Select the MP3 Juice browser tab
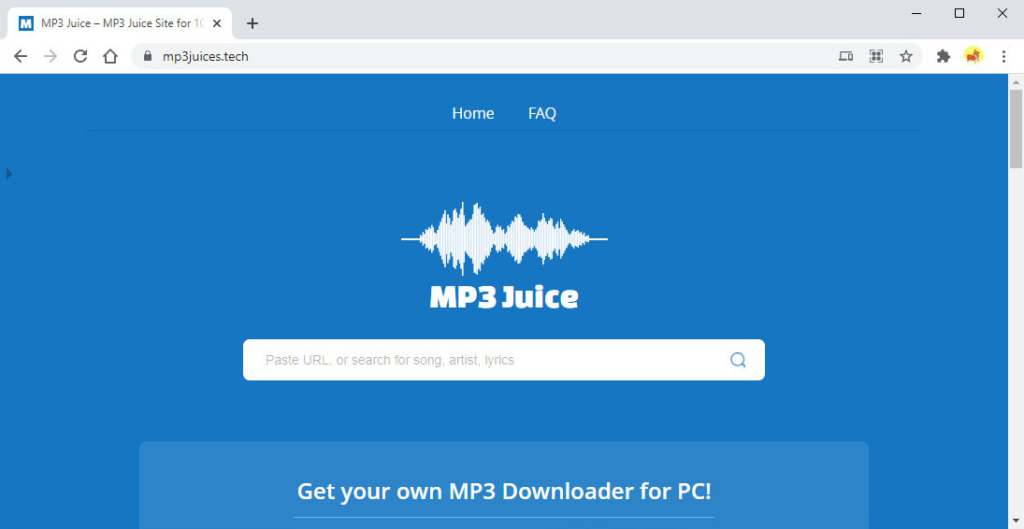This screenshot has width=1024, height=529. (x=119, y=24)
